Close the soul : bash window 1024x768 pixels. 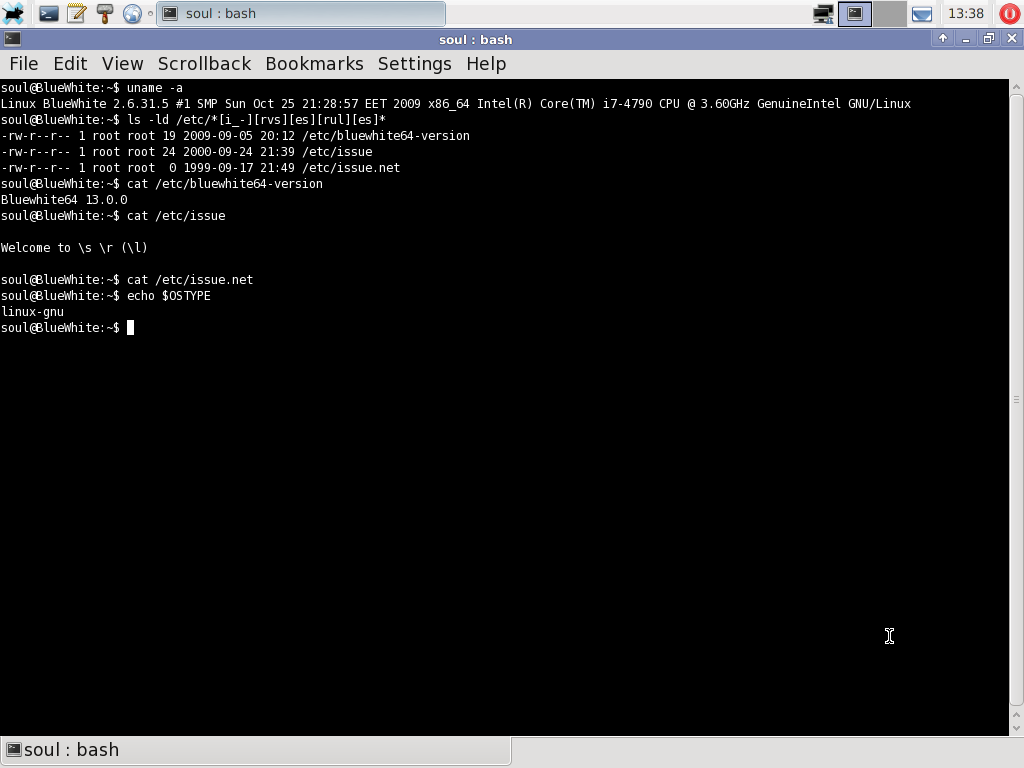tap(1012, 39)
